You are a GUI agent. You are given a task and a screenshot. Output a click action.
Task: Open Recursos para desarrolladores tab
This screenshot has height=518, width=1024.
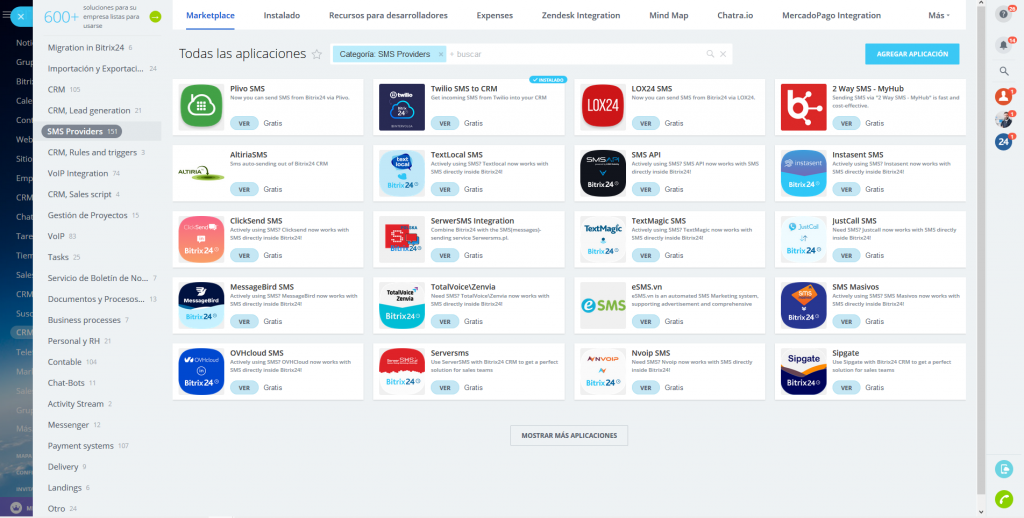(x=388, y=16)
